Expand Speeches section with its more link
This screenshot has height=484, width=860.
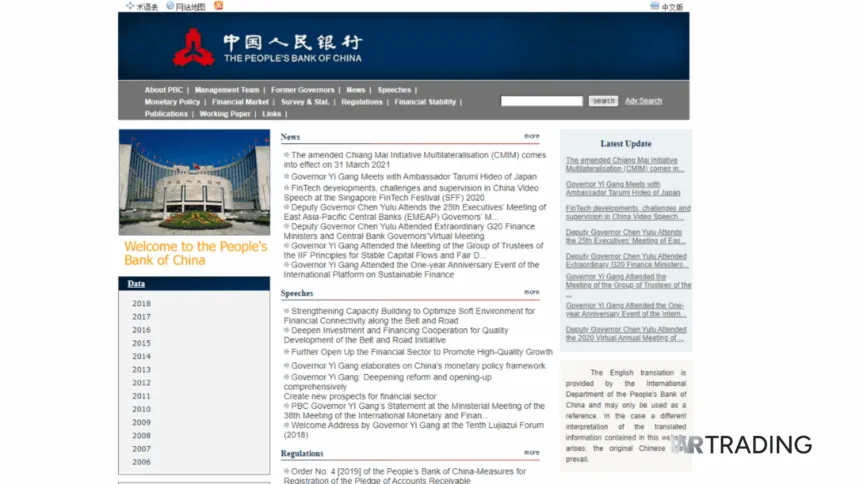[x=531, y=292]
